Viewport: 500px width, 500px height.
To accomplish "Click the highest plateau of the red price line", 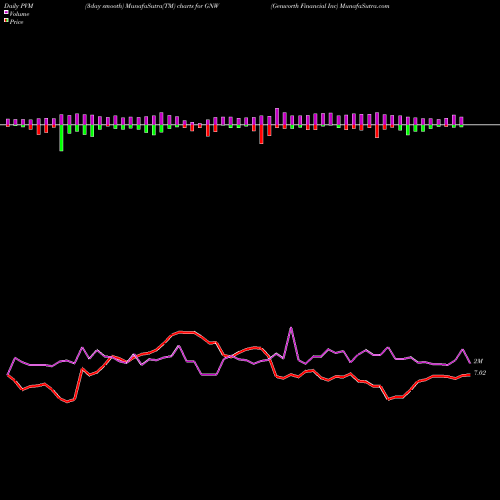I will 187,332.
